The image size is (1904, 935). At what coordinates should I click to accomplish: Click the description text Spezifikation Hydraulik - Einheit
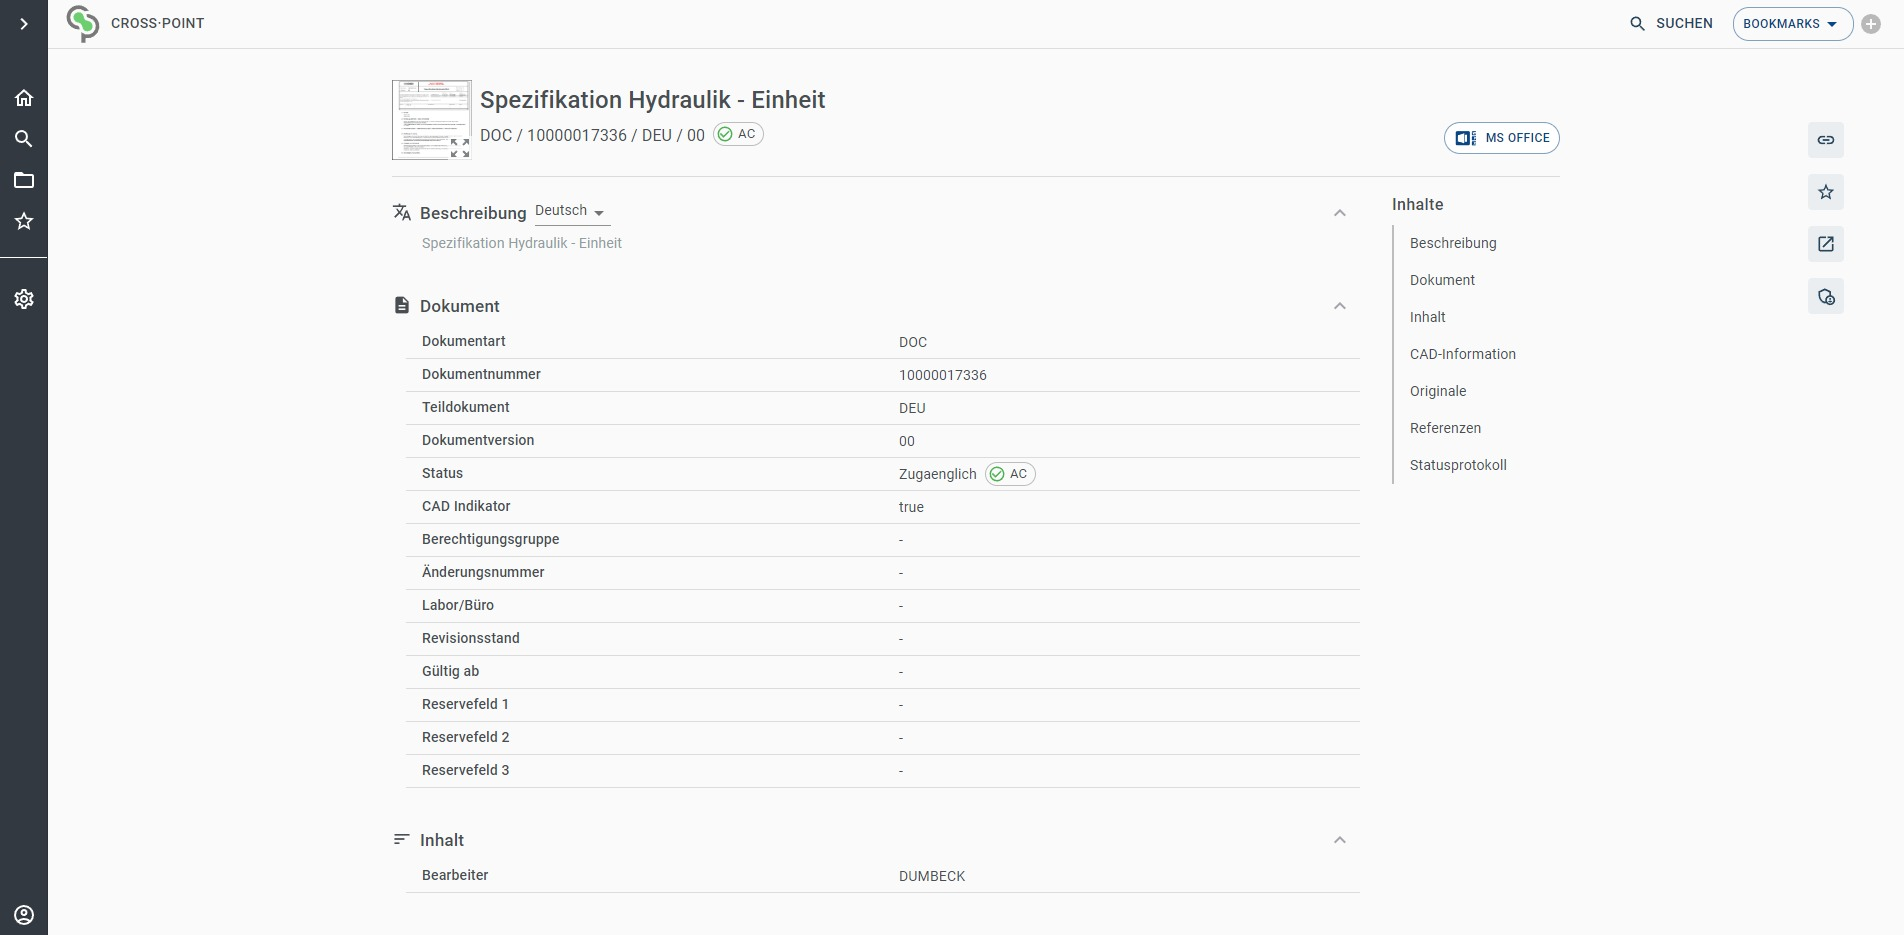coord(522,243)
